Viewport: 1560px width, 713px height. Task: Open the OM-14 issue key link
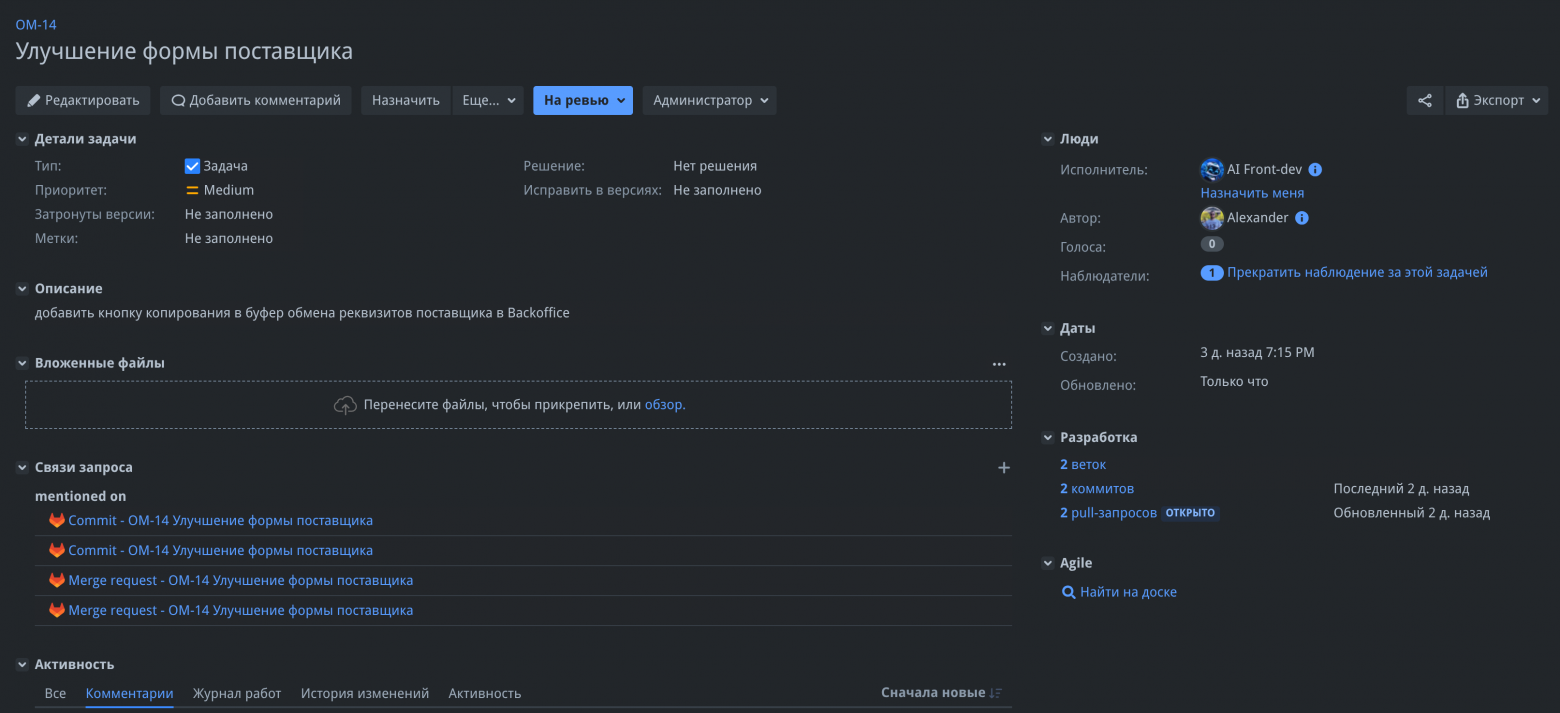[x=36, y=24]
